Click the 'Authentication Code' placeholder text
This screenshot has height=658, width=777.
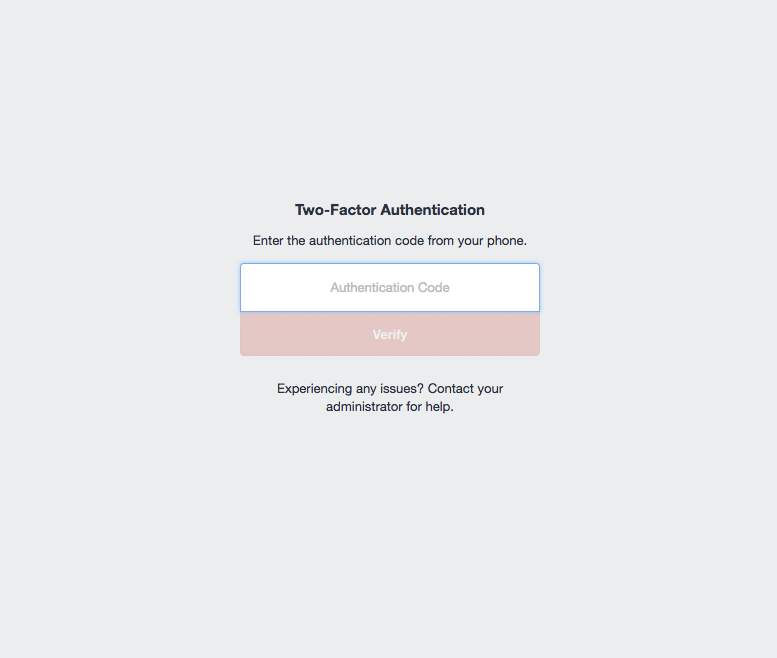click(390, 287)
